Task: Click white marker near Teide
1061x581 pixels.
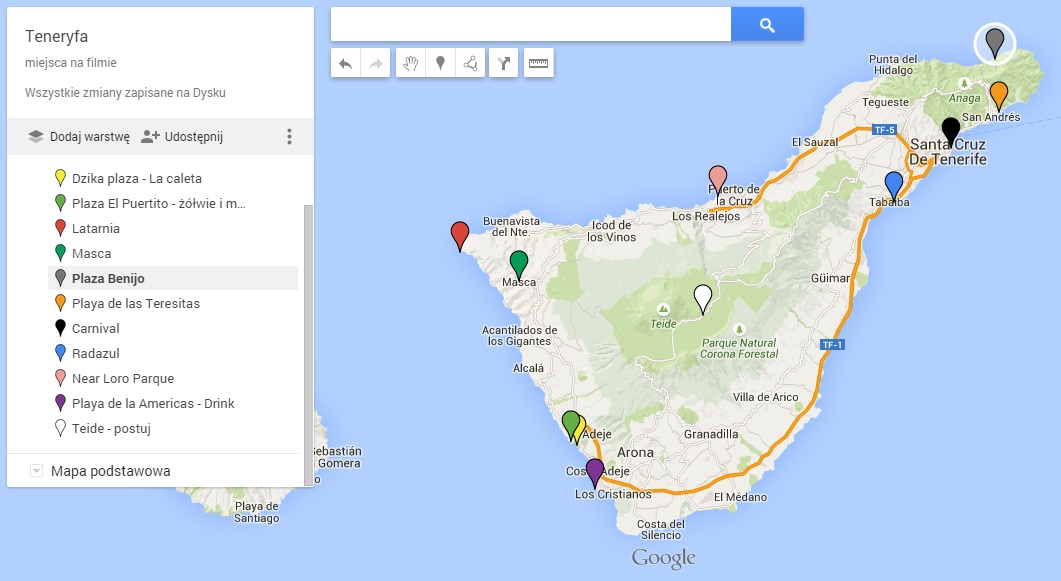Action: (703, 298)
